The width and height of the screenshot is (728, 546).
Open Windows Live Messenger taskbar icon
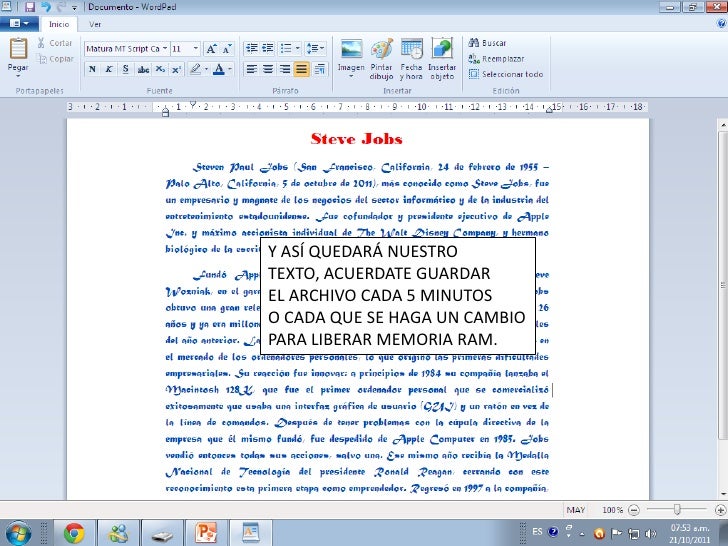tap(119, 533)
